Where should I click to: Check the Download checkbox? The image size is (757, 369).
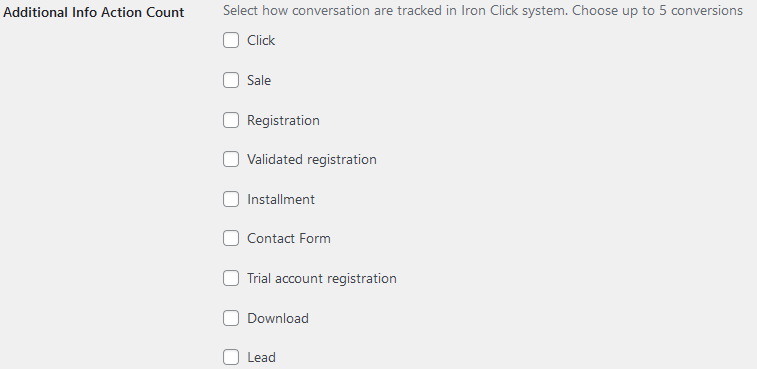pos(231,318)
